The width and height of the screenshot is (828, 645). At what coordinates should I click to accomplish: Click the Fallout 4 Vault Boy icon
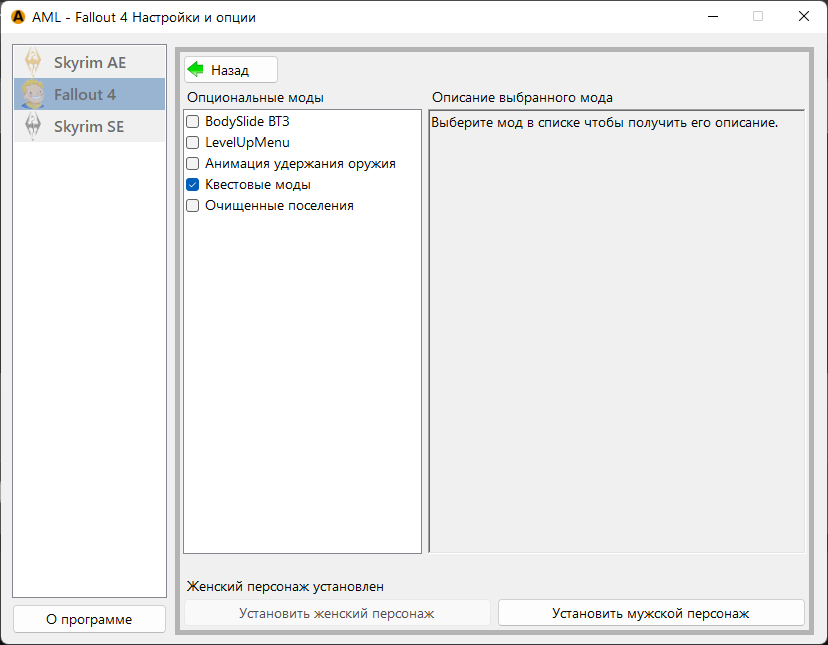click(33, 94)
